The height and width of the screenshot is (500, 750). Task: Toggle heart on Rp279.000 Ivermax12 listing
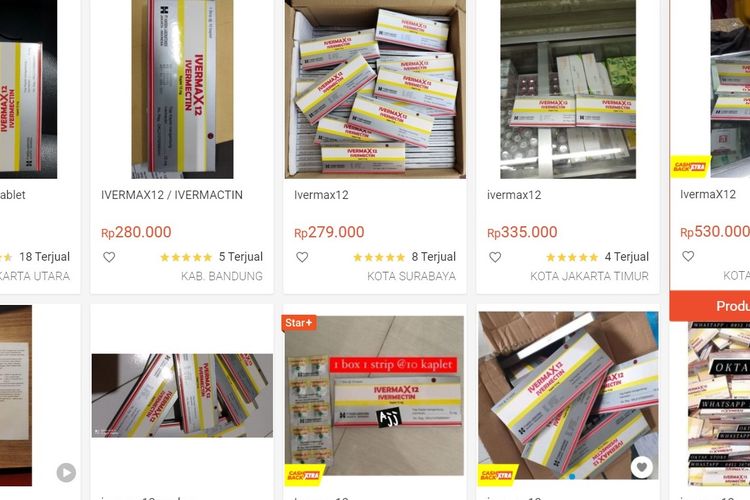(x=302, y=257)
